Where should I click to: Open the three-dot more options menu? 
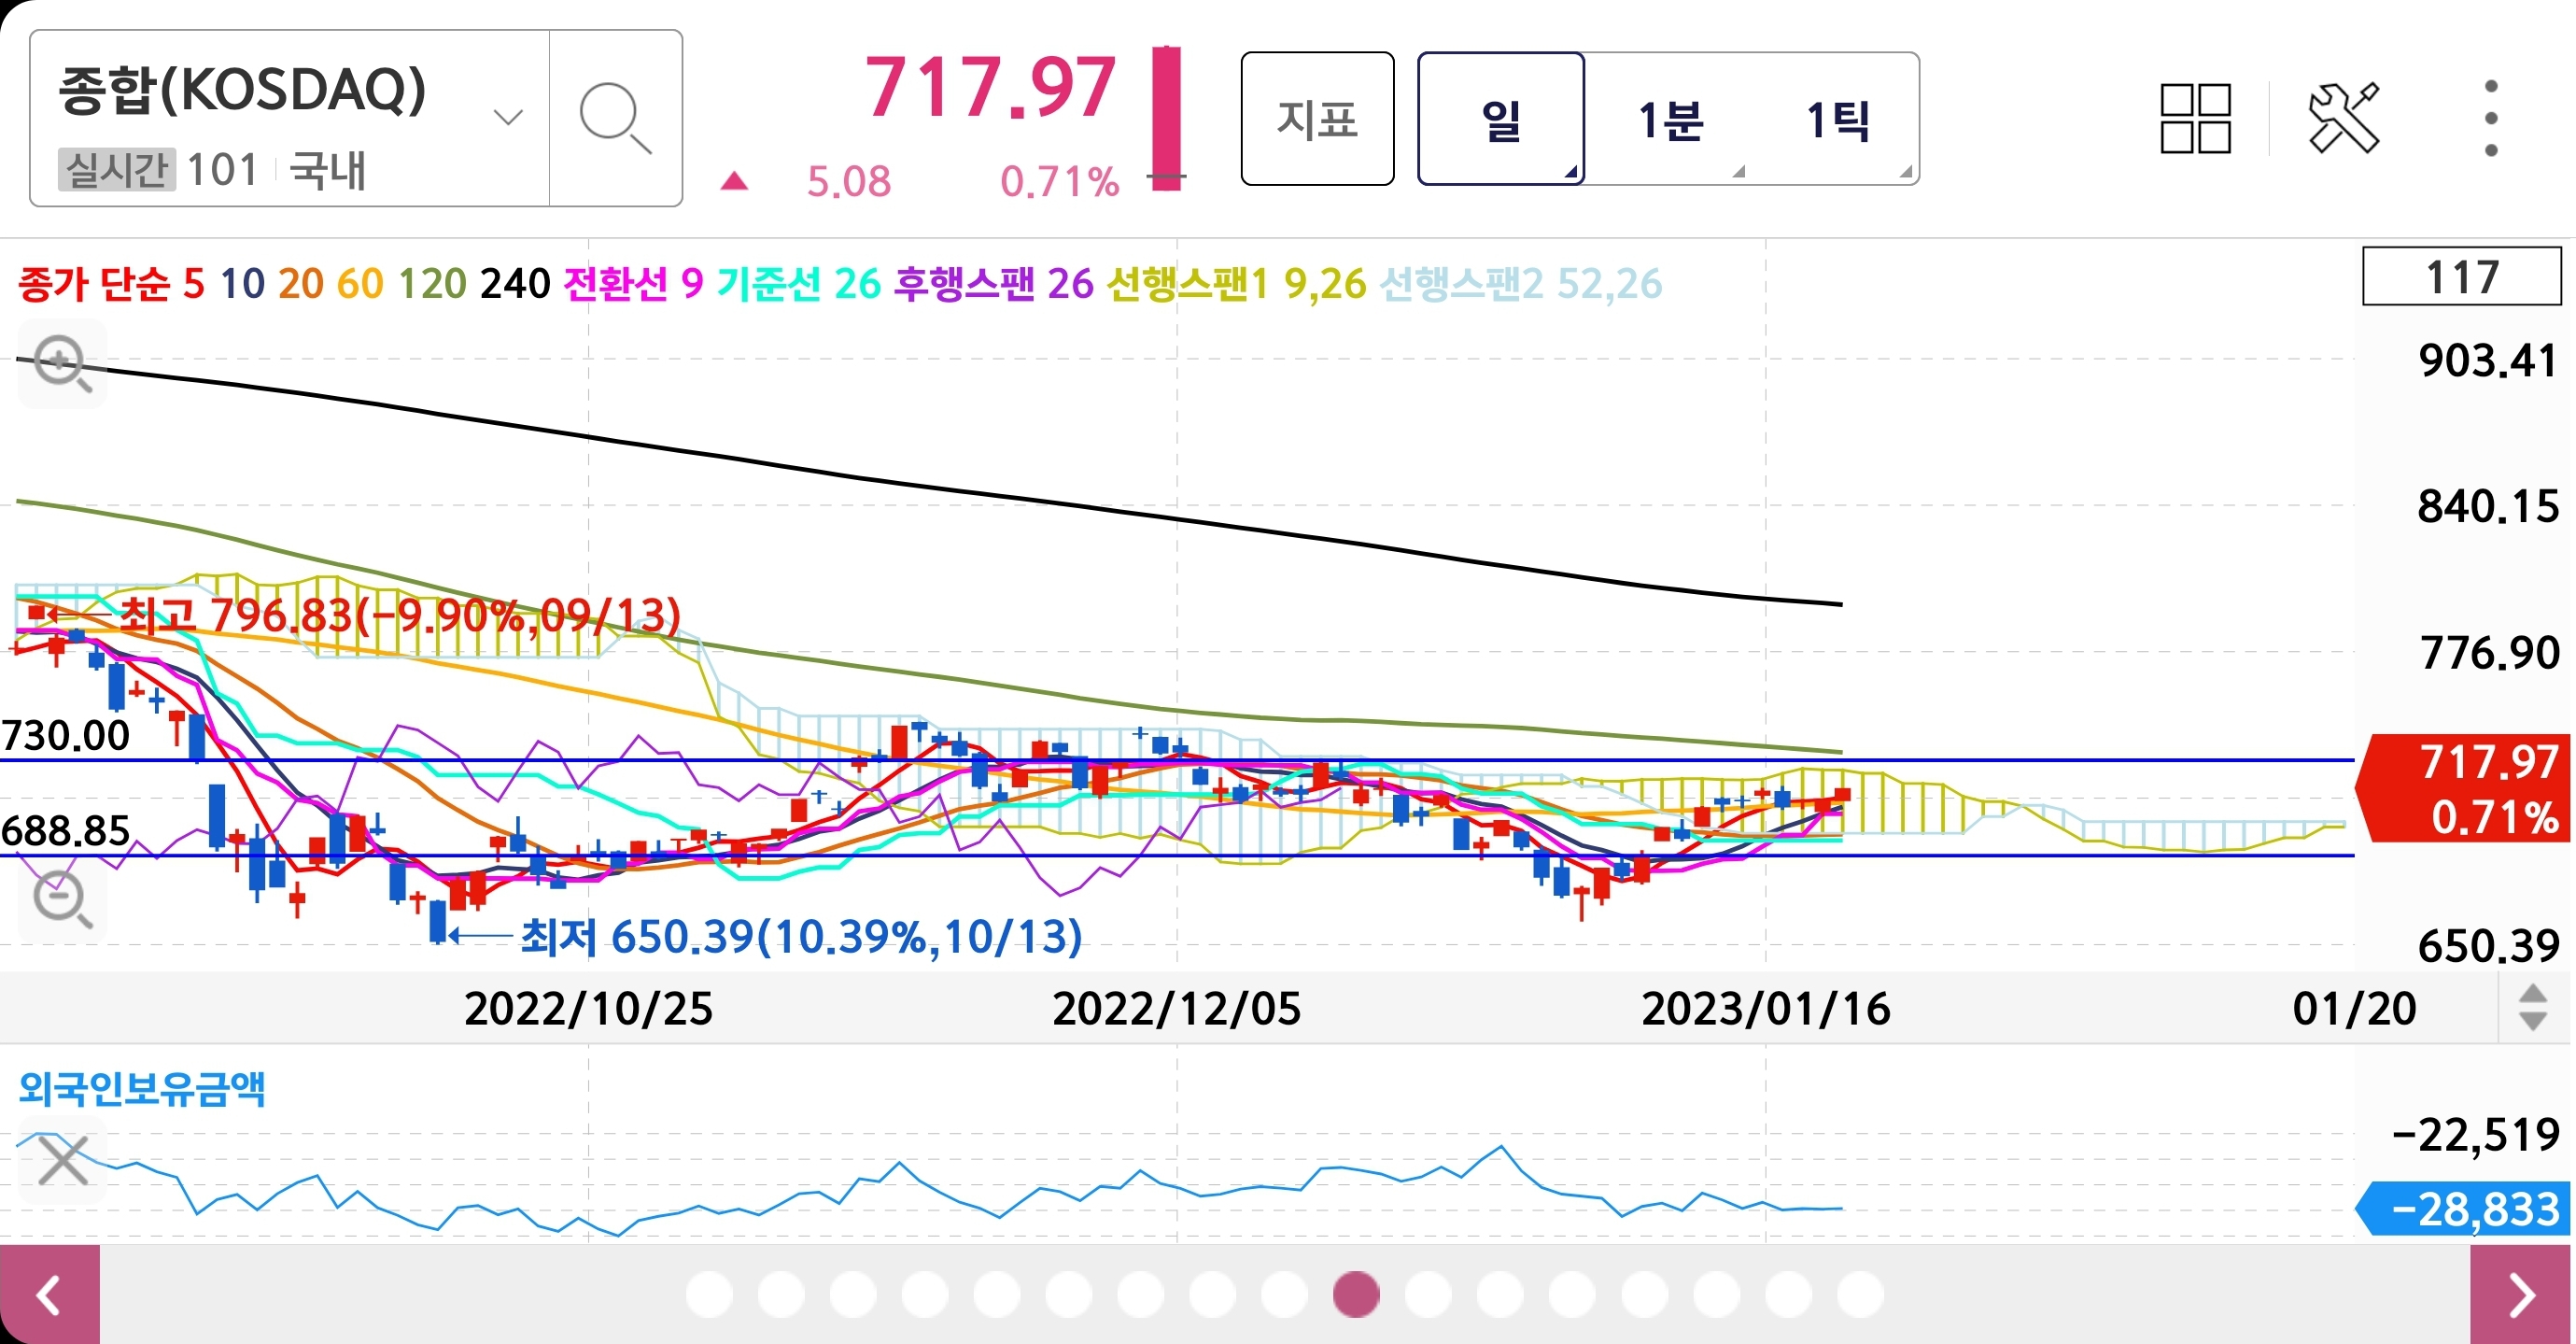point(2490,119)
